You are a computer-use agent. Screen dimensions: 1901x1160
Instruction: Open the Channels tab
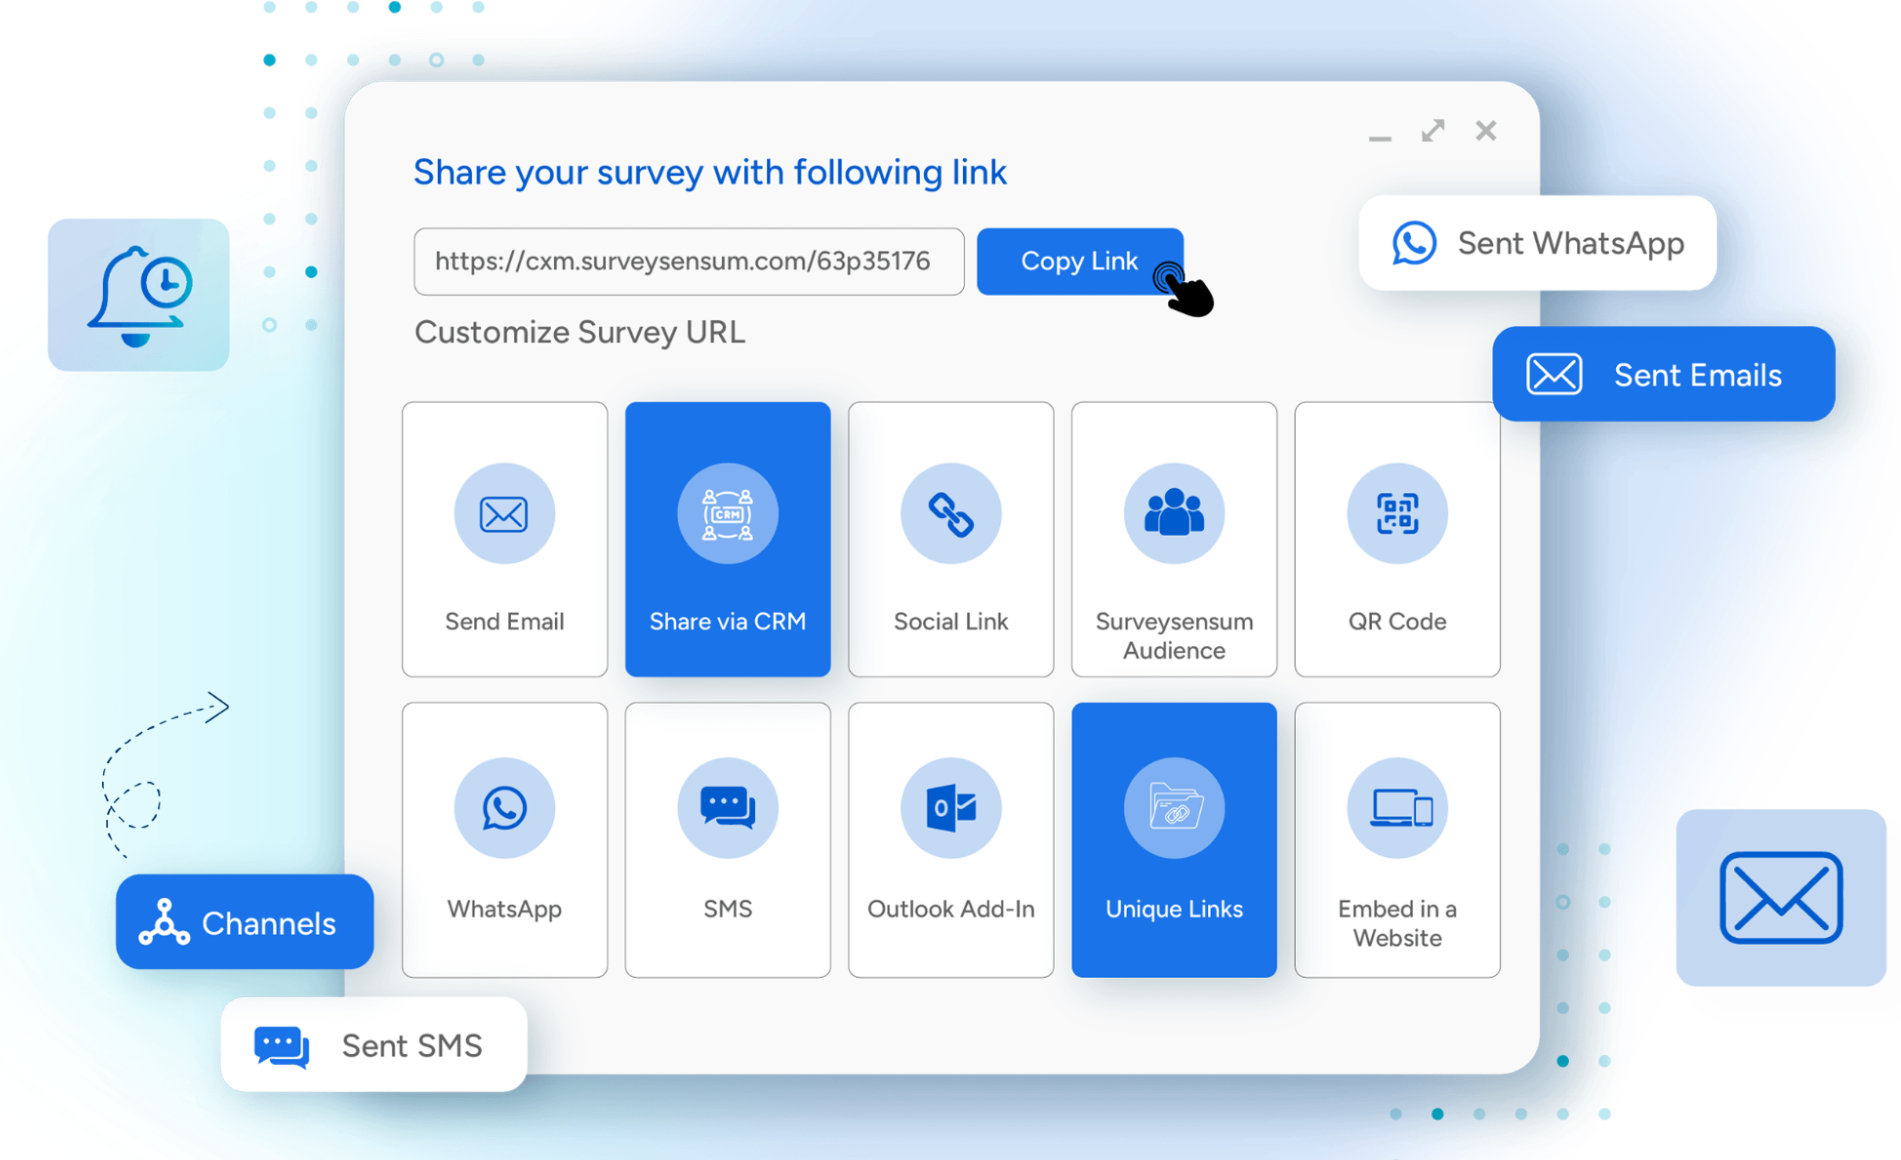tap(244, 922)
